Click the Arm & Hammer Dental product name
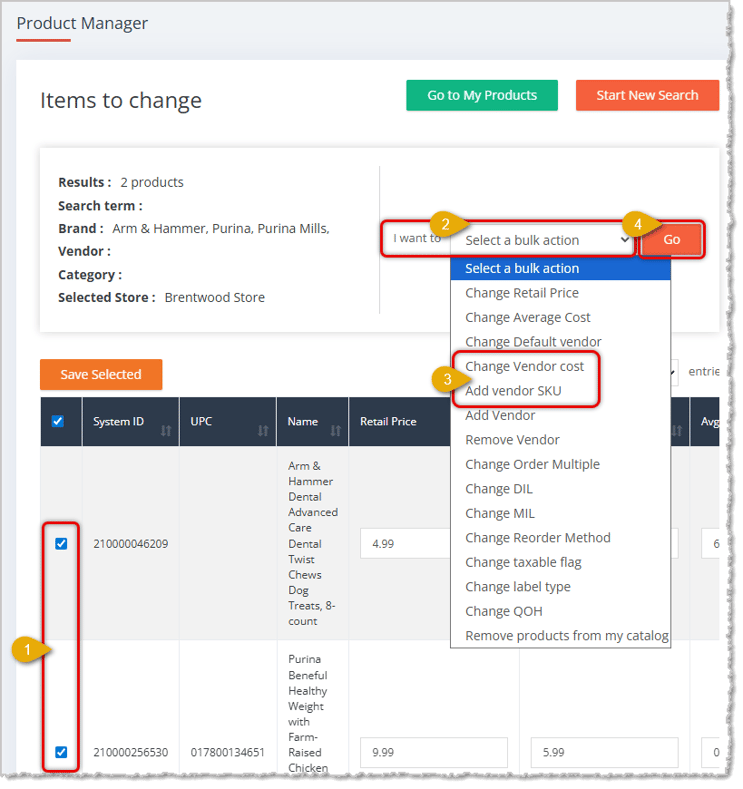The image size is (743, 789). [x=312, y=543]
